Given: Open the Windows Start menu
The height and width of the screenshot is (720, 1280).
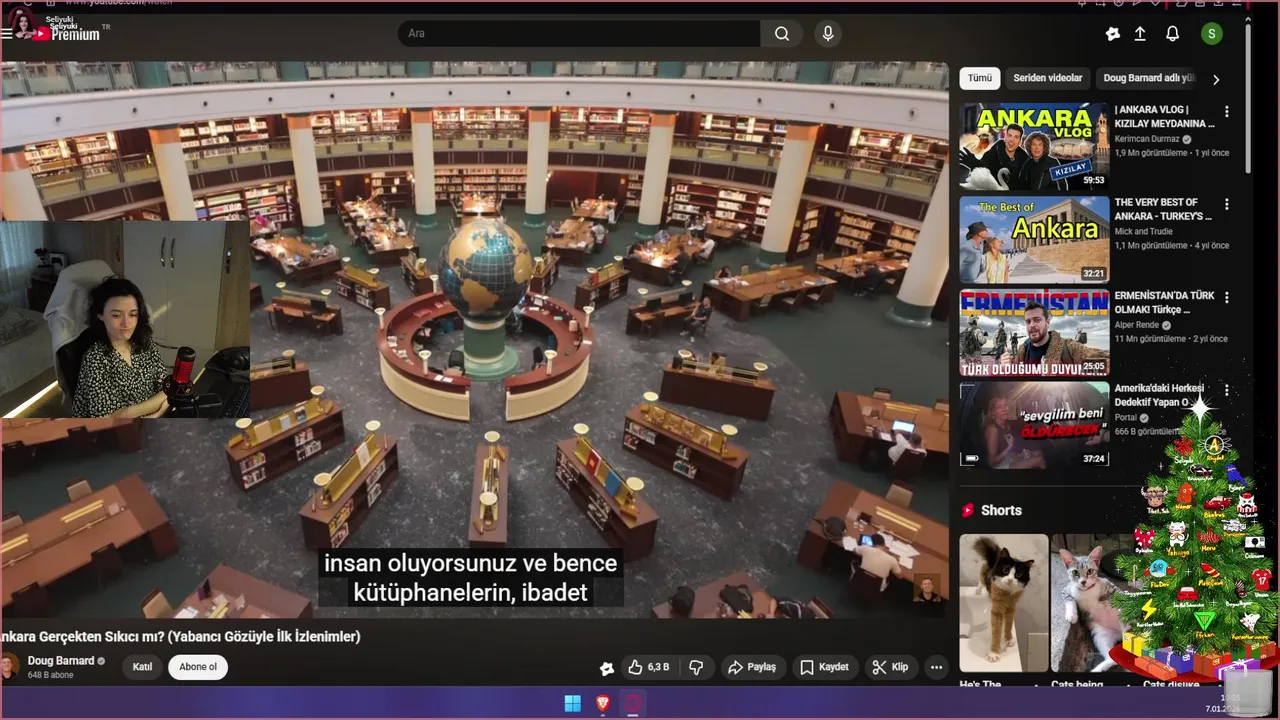Looking at the screenshot, I should click(573, 703).
